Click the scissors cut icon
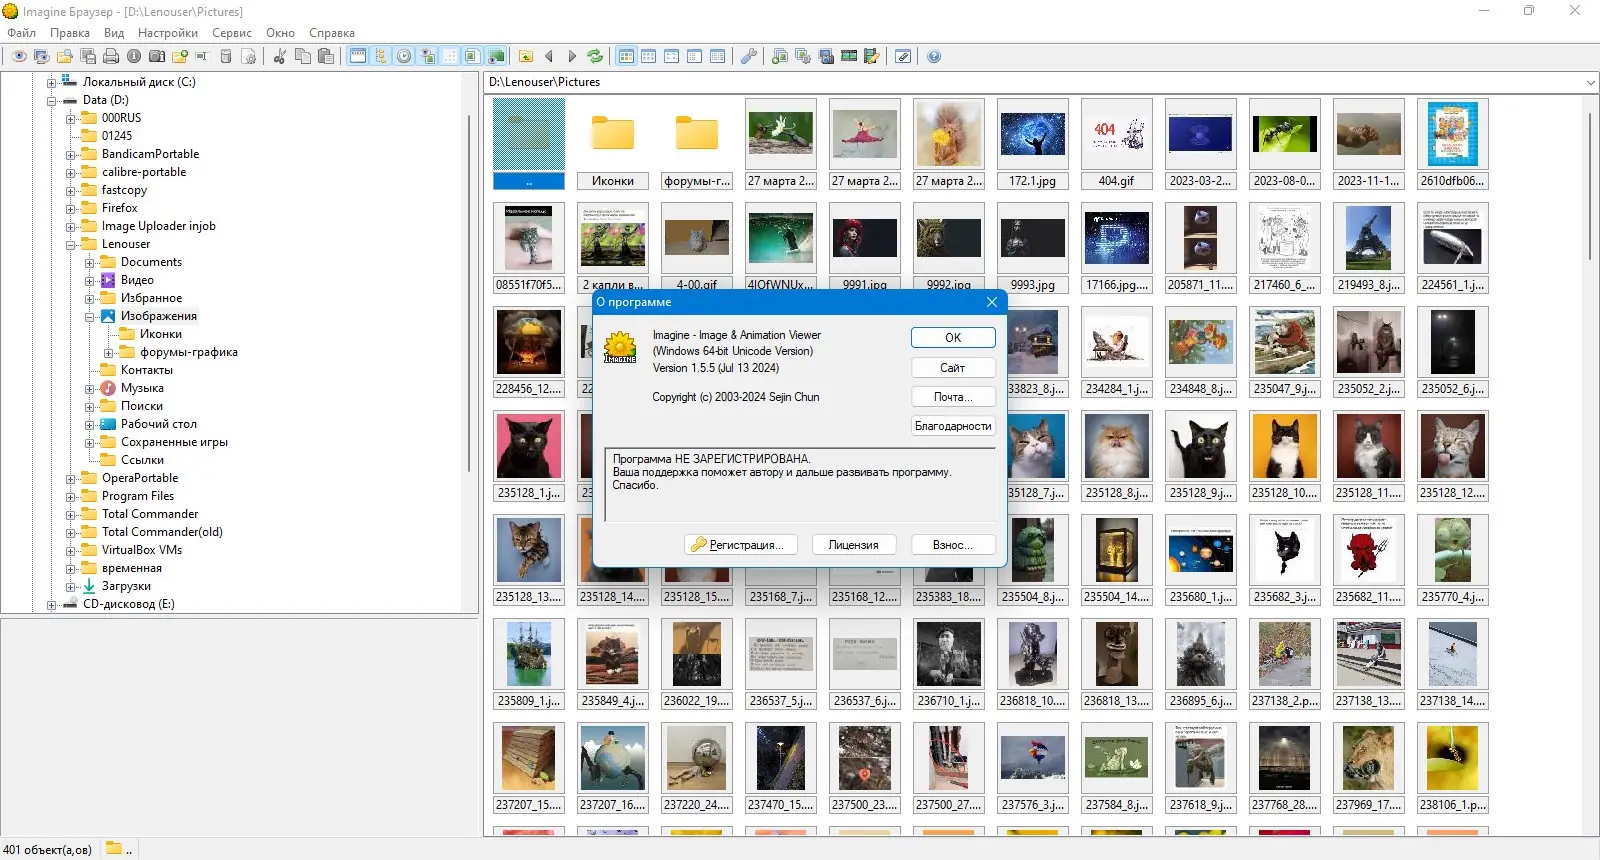Screen dimensions: 1600x860 click(x=279, y=56)
